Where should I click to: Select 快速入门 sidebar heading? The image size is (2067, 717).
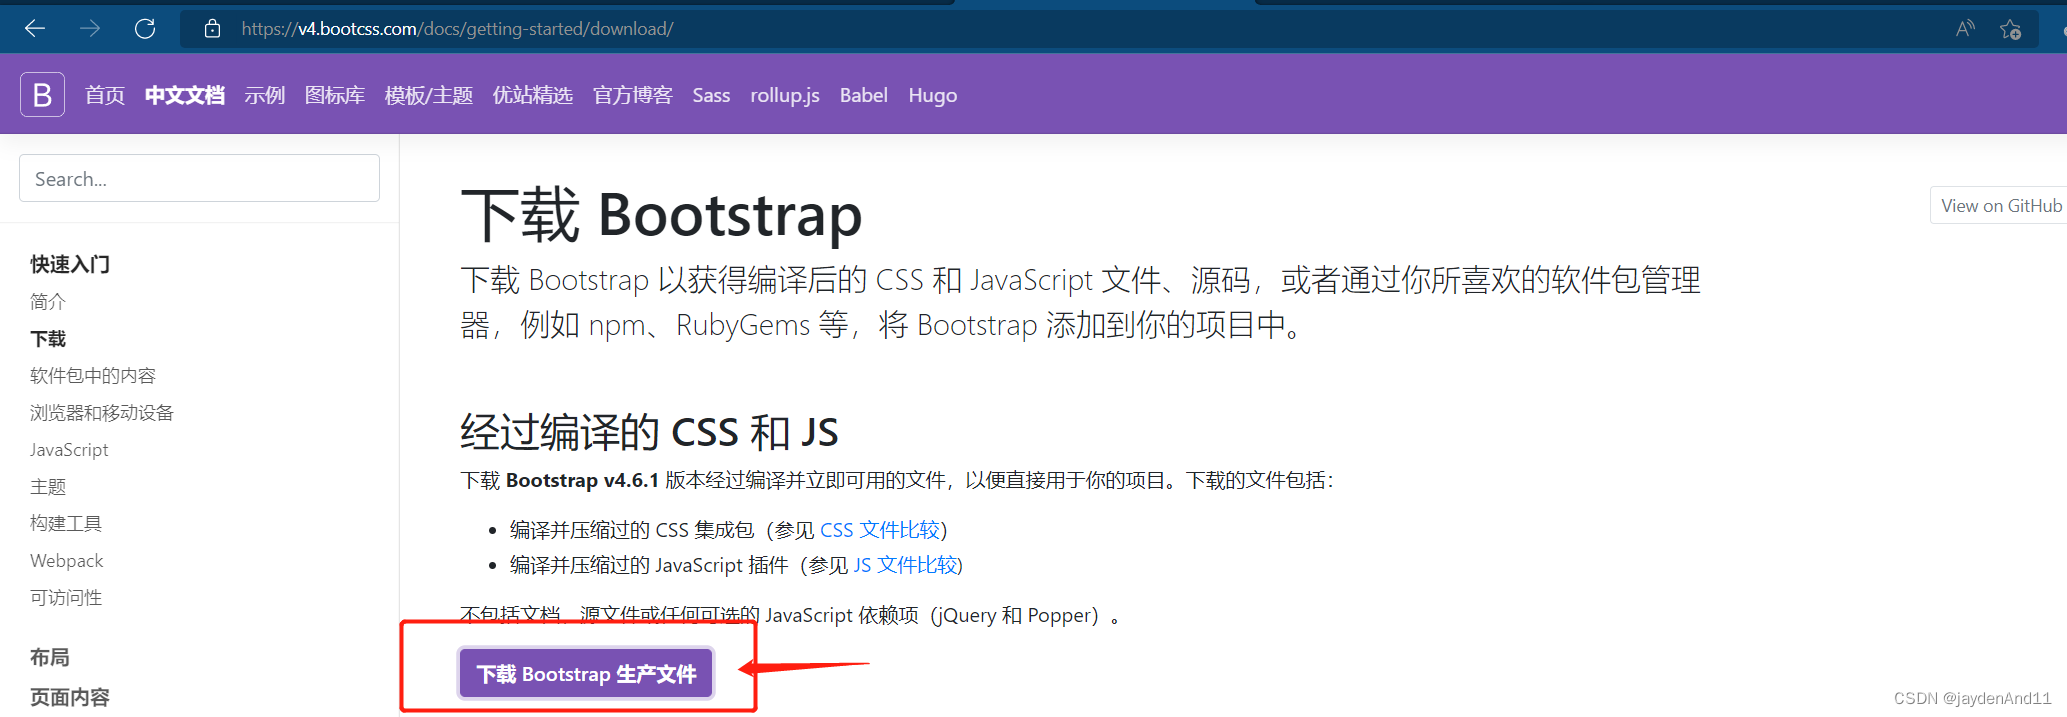point(70,264)
